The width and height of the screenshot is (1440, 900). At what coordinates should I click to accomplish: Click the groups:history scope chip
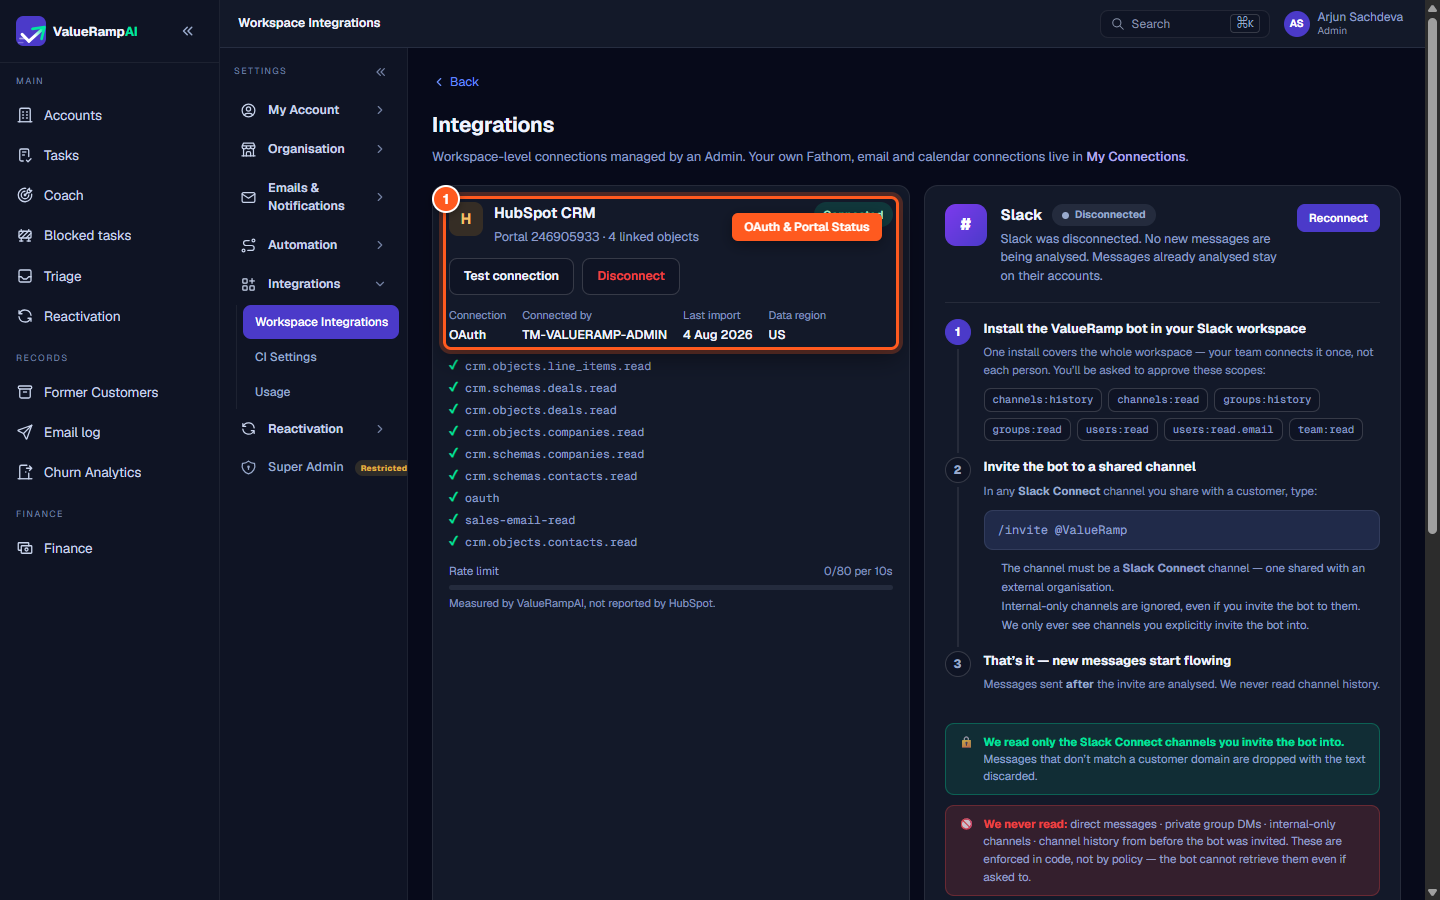pos(1267,400)
